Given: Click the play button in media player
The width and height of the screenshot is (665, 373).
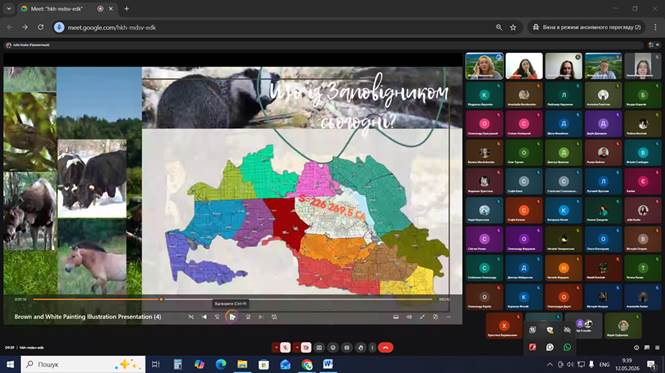Looking at the screenshot, I should point(232,317).
